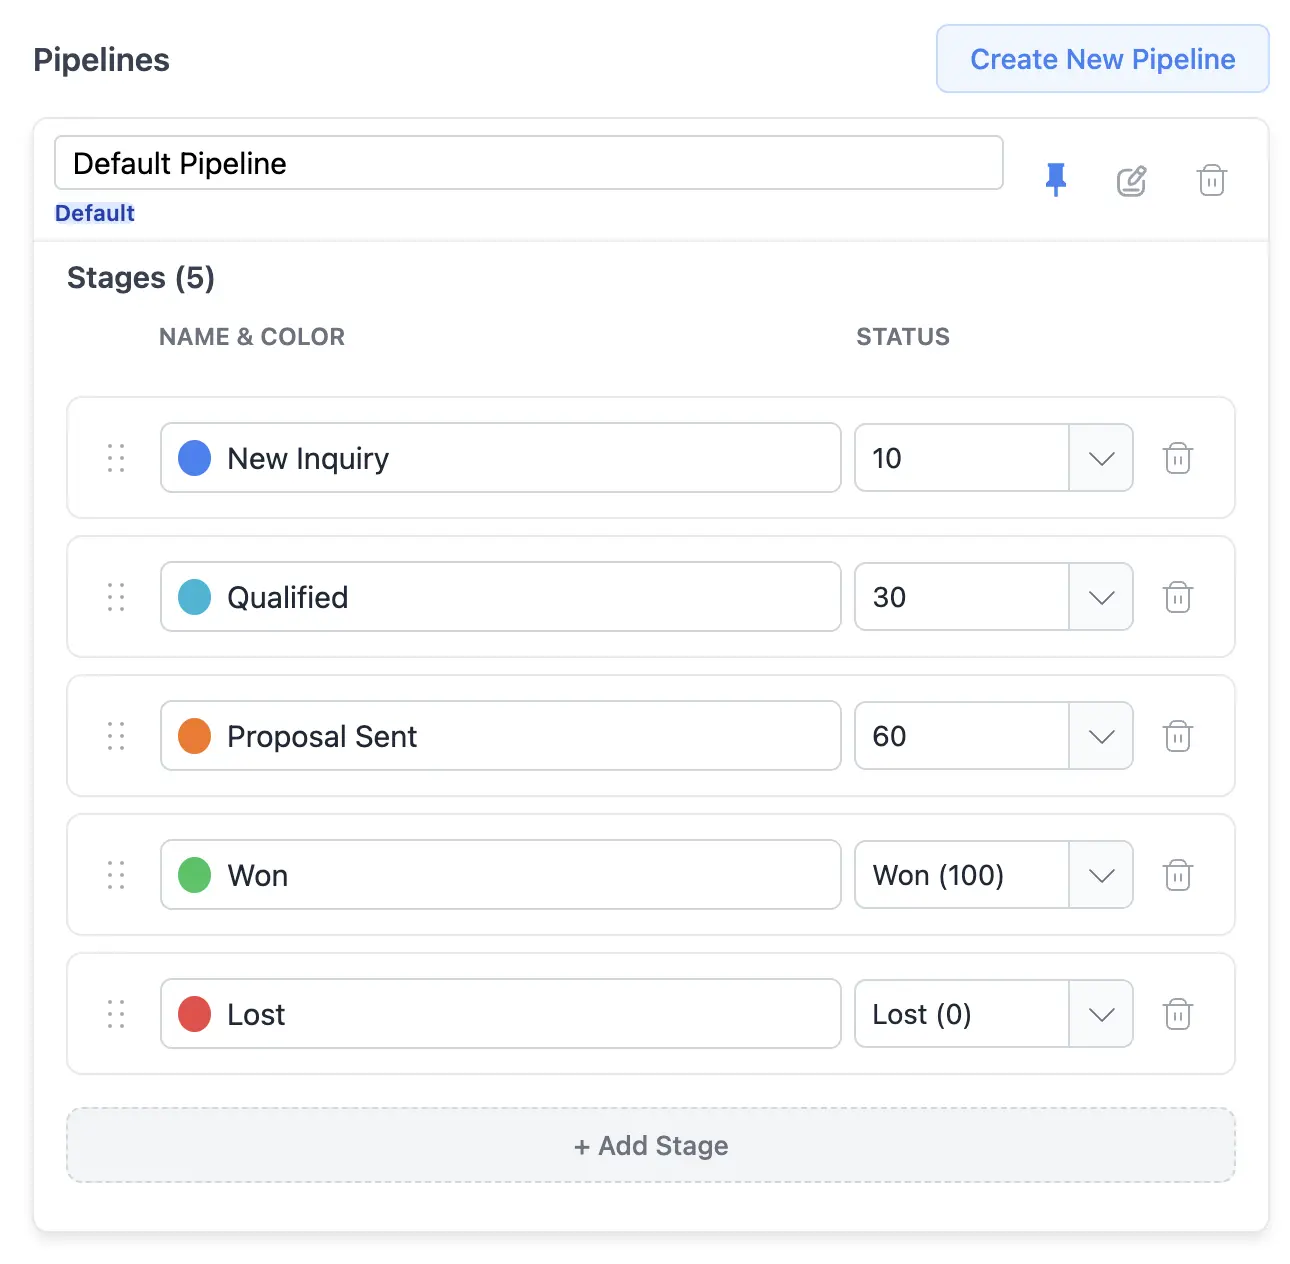This screenshot has width=1290, height=1264.
Task: Click Create New Pipeline button
Action: (1103, 59)
